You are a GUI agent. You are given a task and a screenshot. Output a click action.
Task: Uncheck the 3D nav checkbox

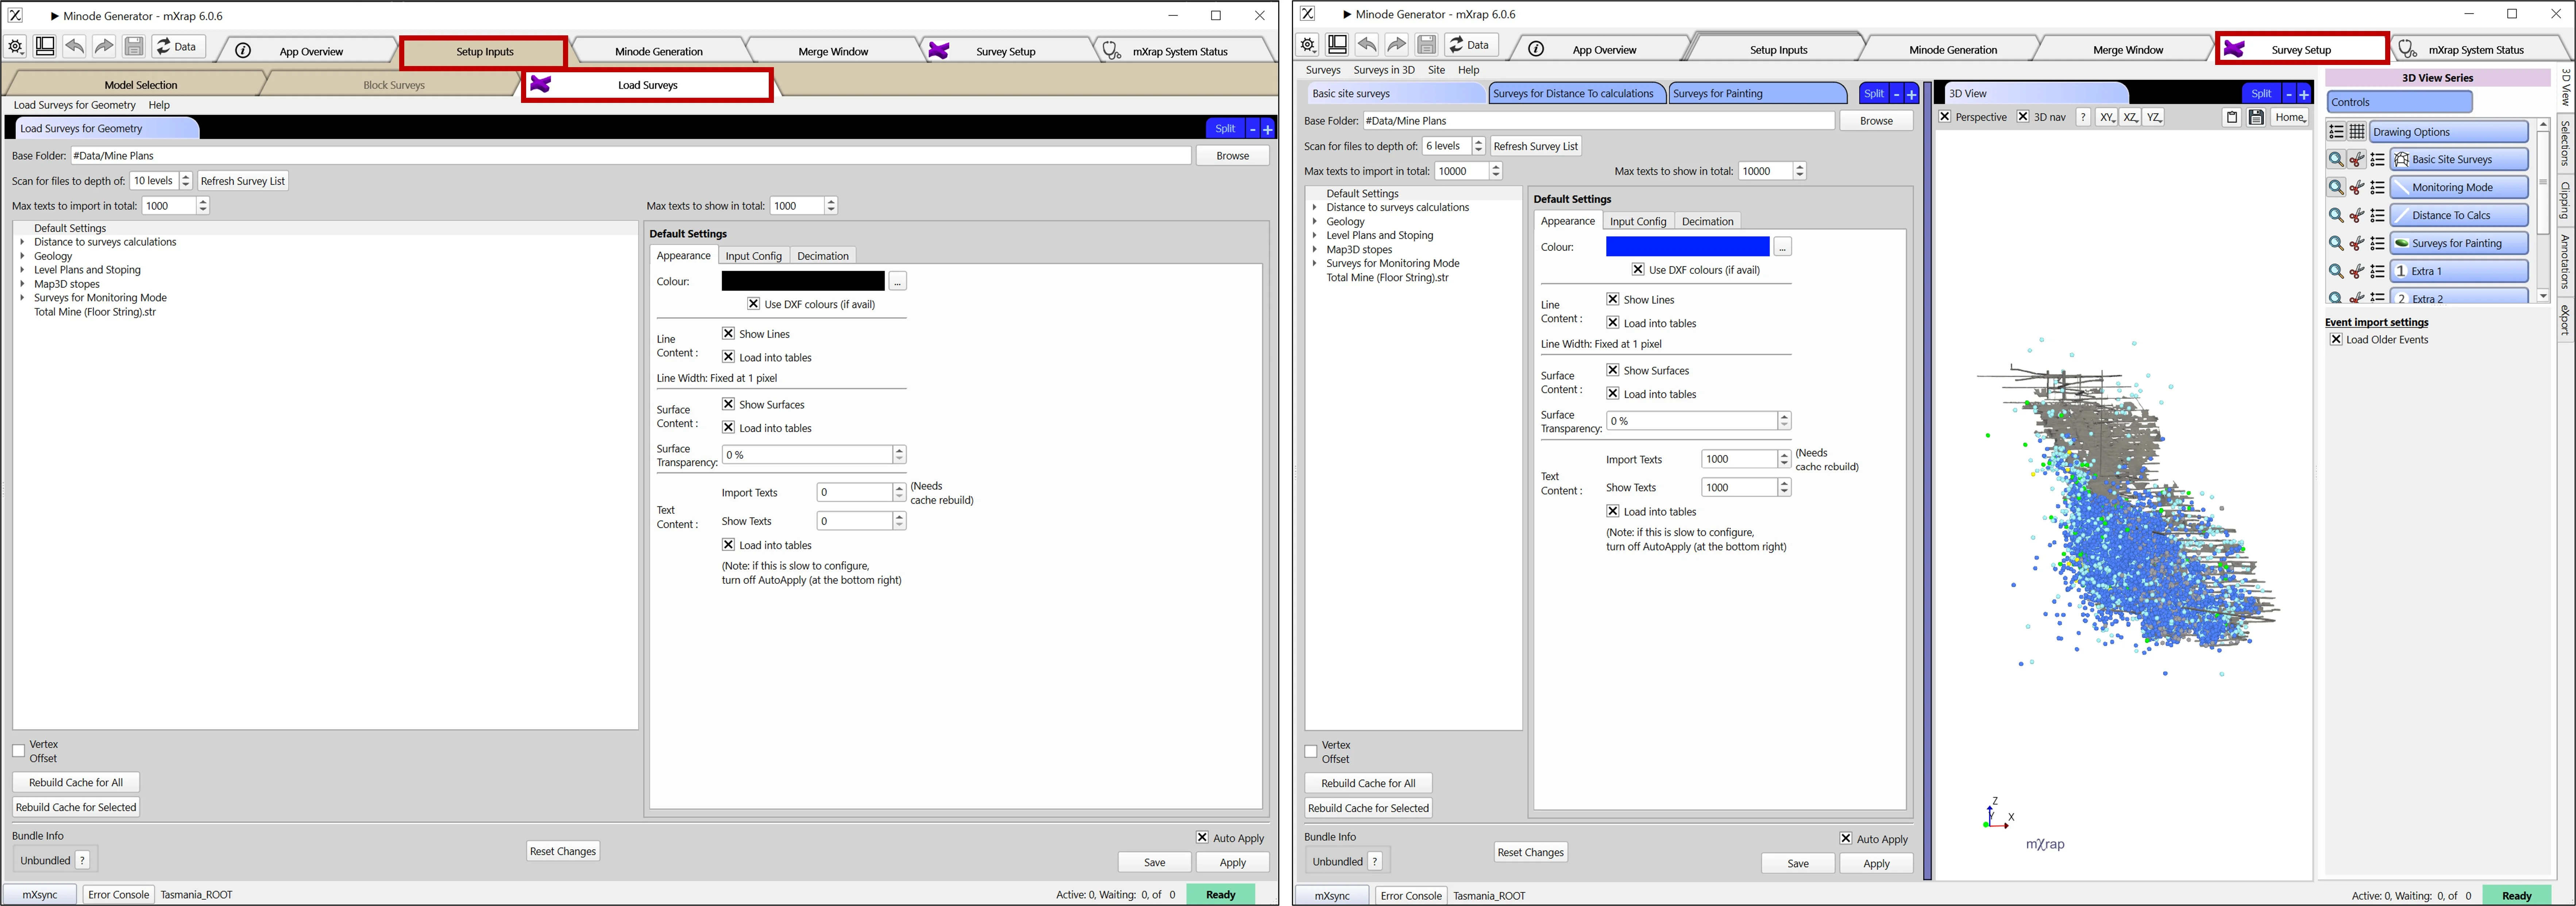click(2023, 117)
